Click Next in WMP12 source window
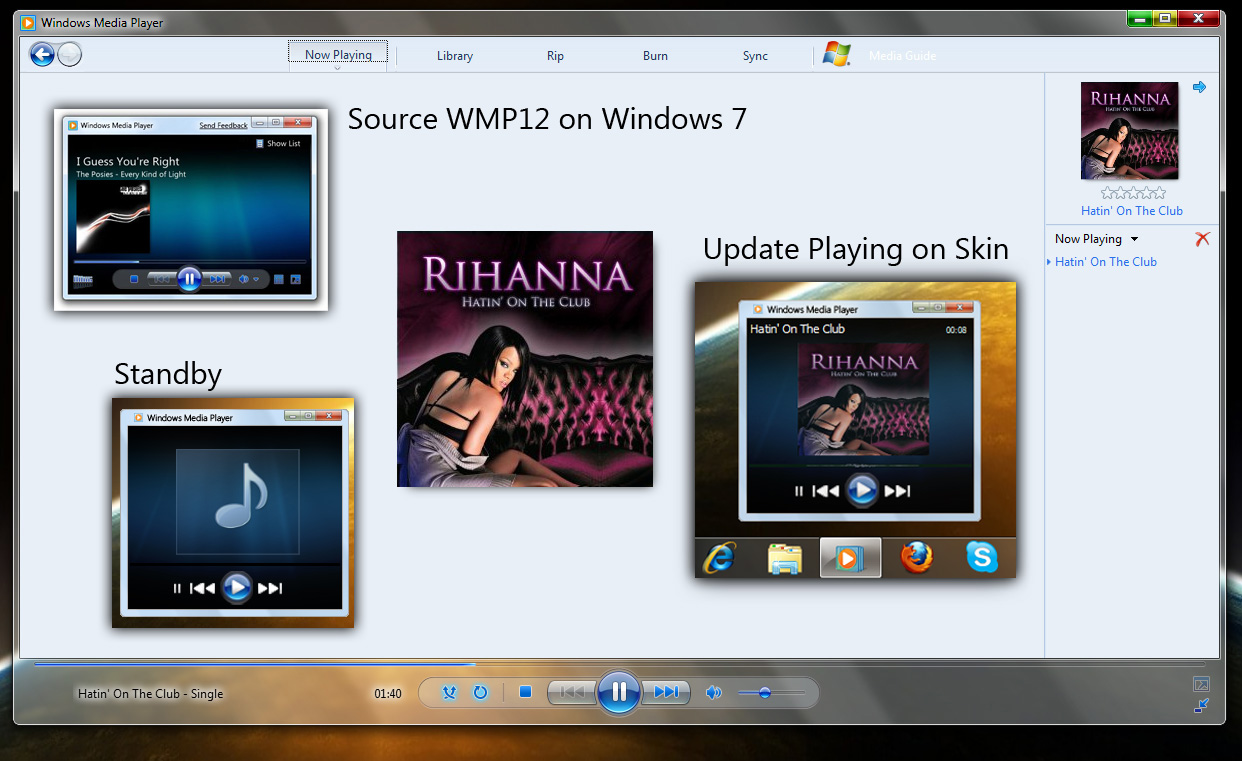Image resolution: width=1242 pixels, height=761 pixels. (x=217, y=279)
